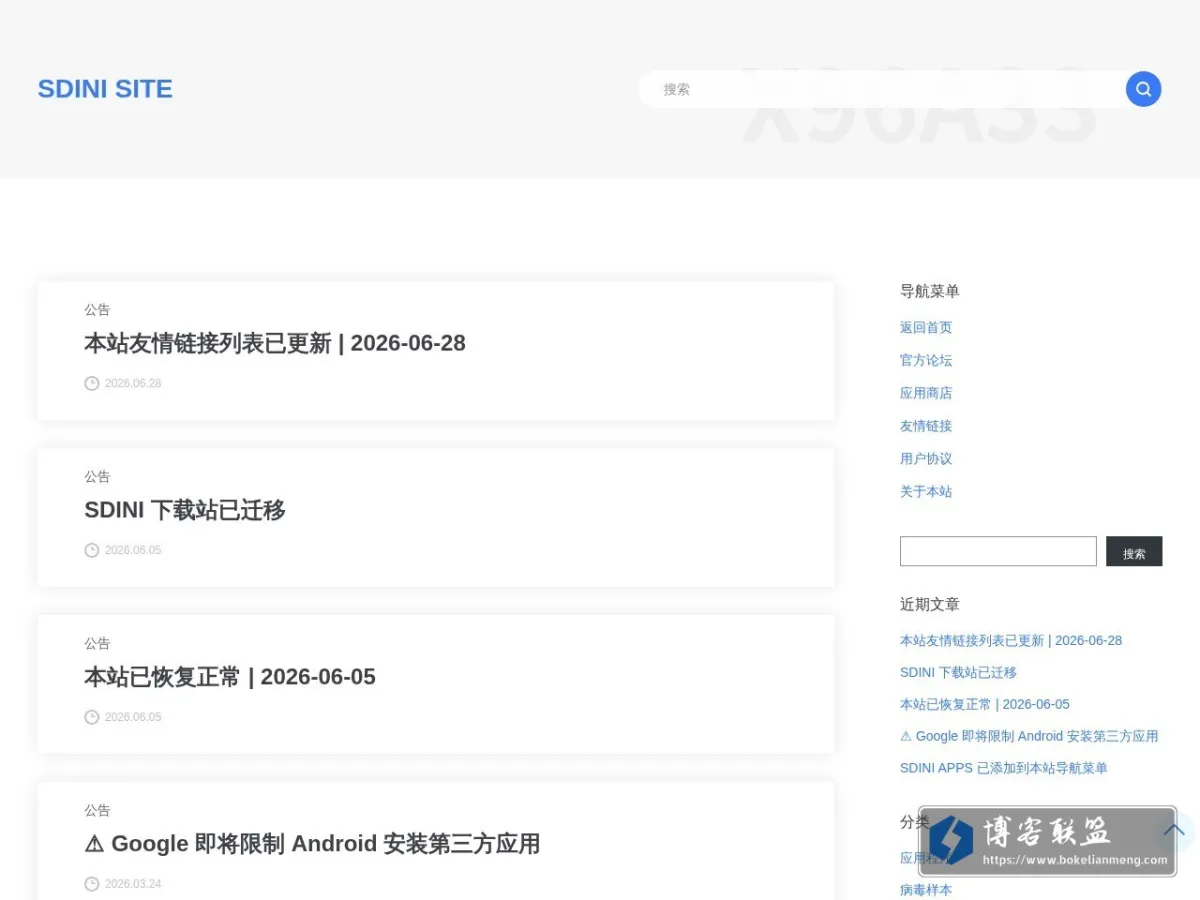Open recent article 本站友情链接列表已更新 in sidebar
This screenshot has height=900, width=1200.
[1011, 640]
